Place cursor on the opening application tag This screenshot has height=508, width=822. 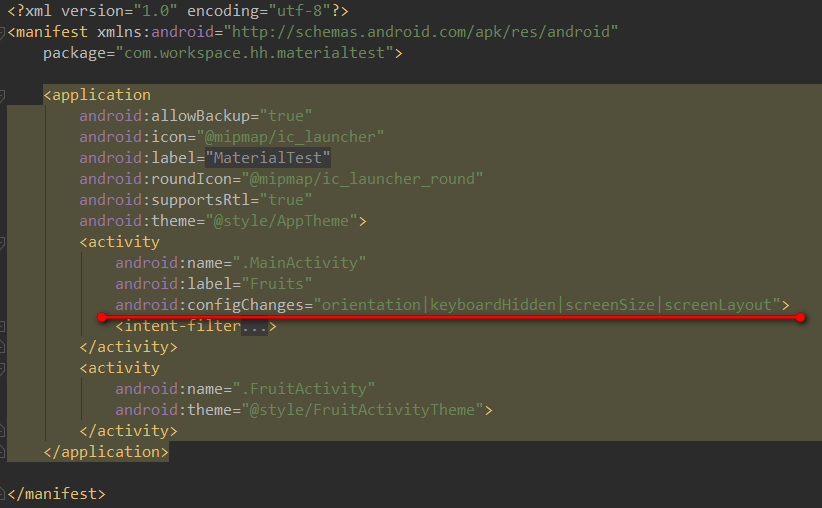point(98,95)
